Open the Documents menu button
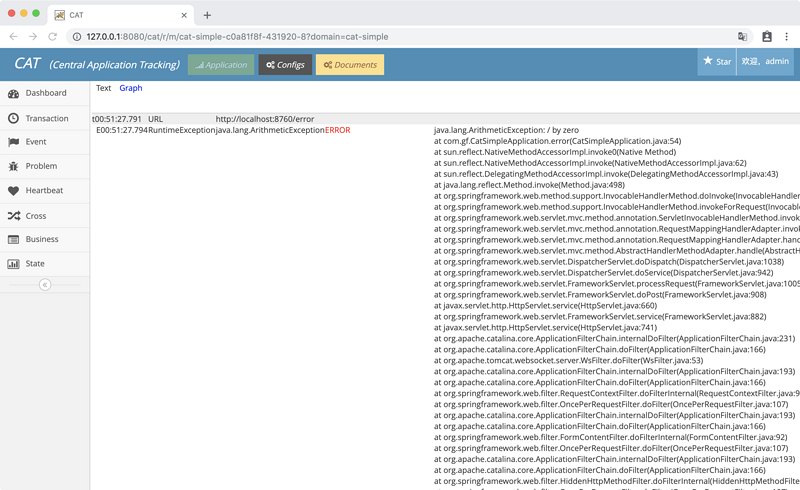800x490 pixels. tap(350, 65)
